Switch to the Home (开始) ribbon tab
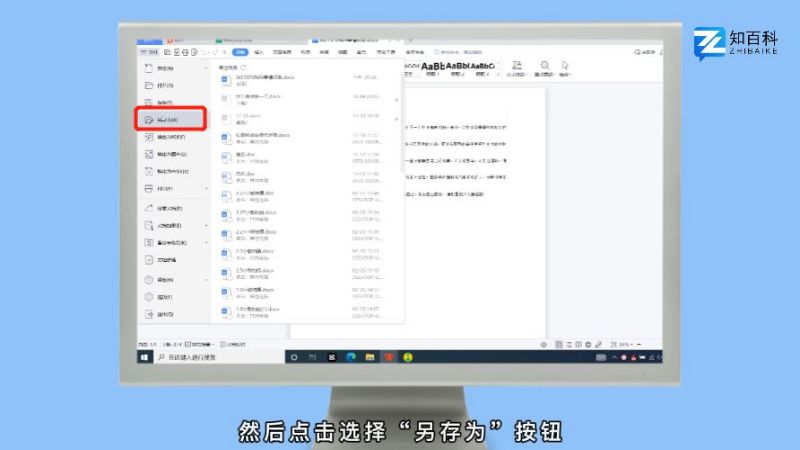 point(240,51)
